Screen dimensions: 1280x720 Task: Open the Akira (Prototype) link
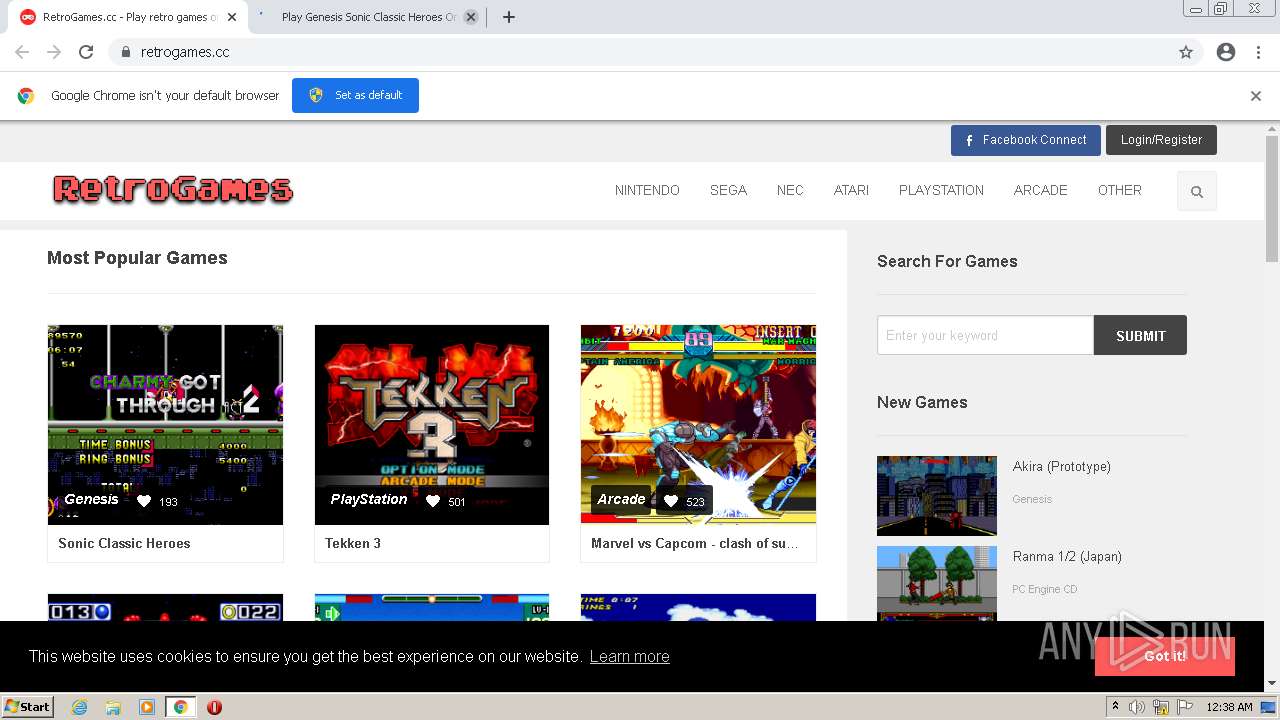pos(1061,466)
